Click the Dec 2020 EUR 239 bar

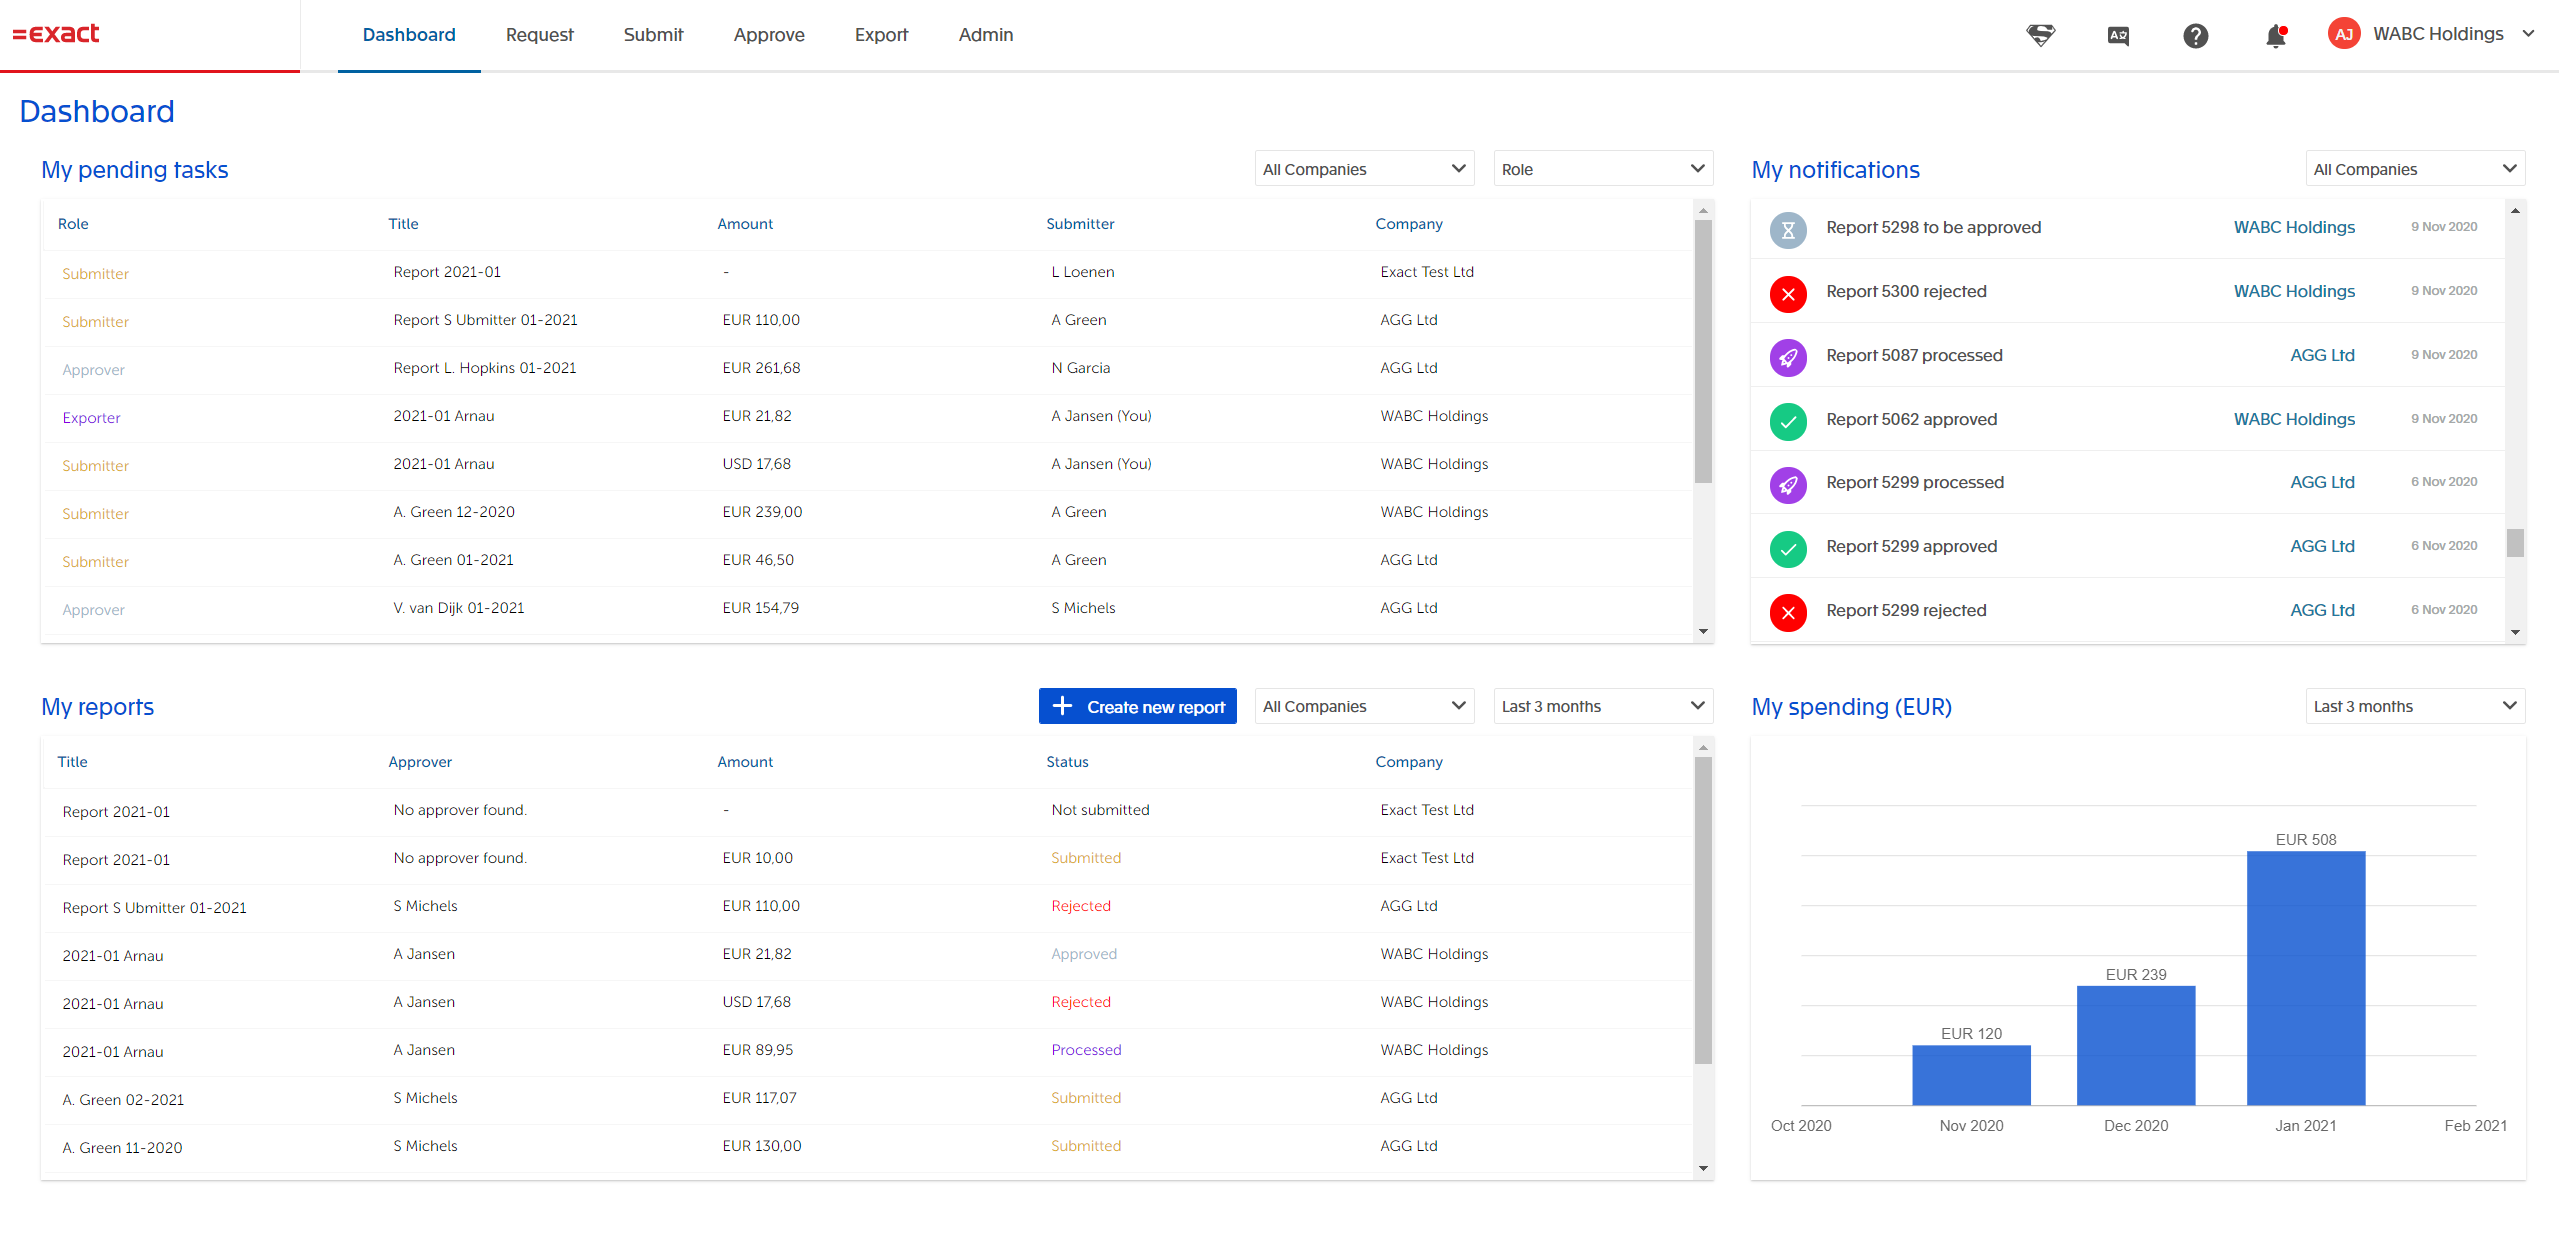2136,1045
